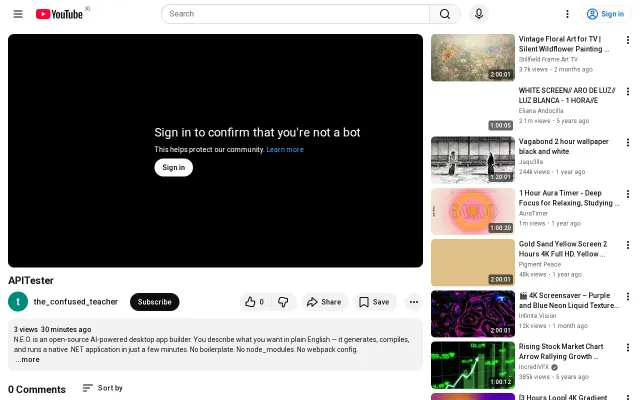Screen dimensions: 640x400
Task: Open WHITE SCREEN video title
Action: coord(567,95)
